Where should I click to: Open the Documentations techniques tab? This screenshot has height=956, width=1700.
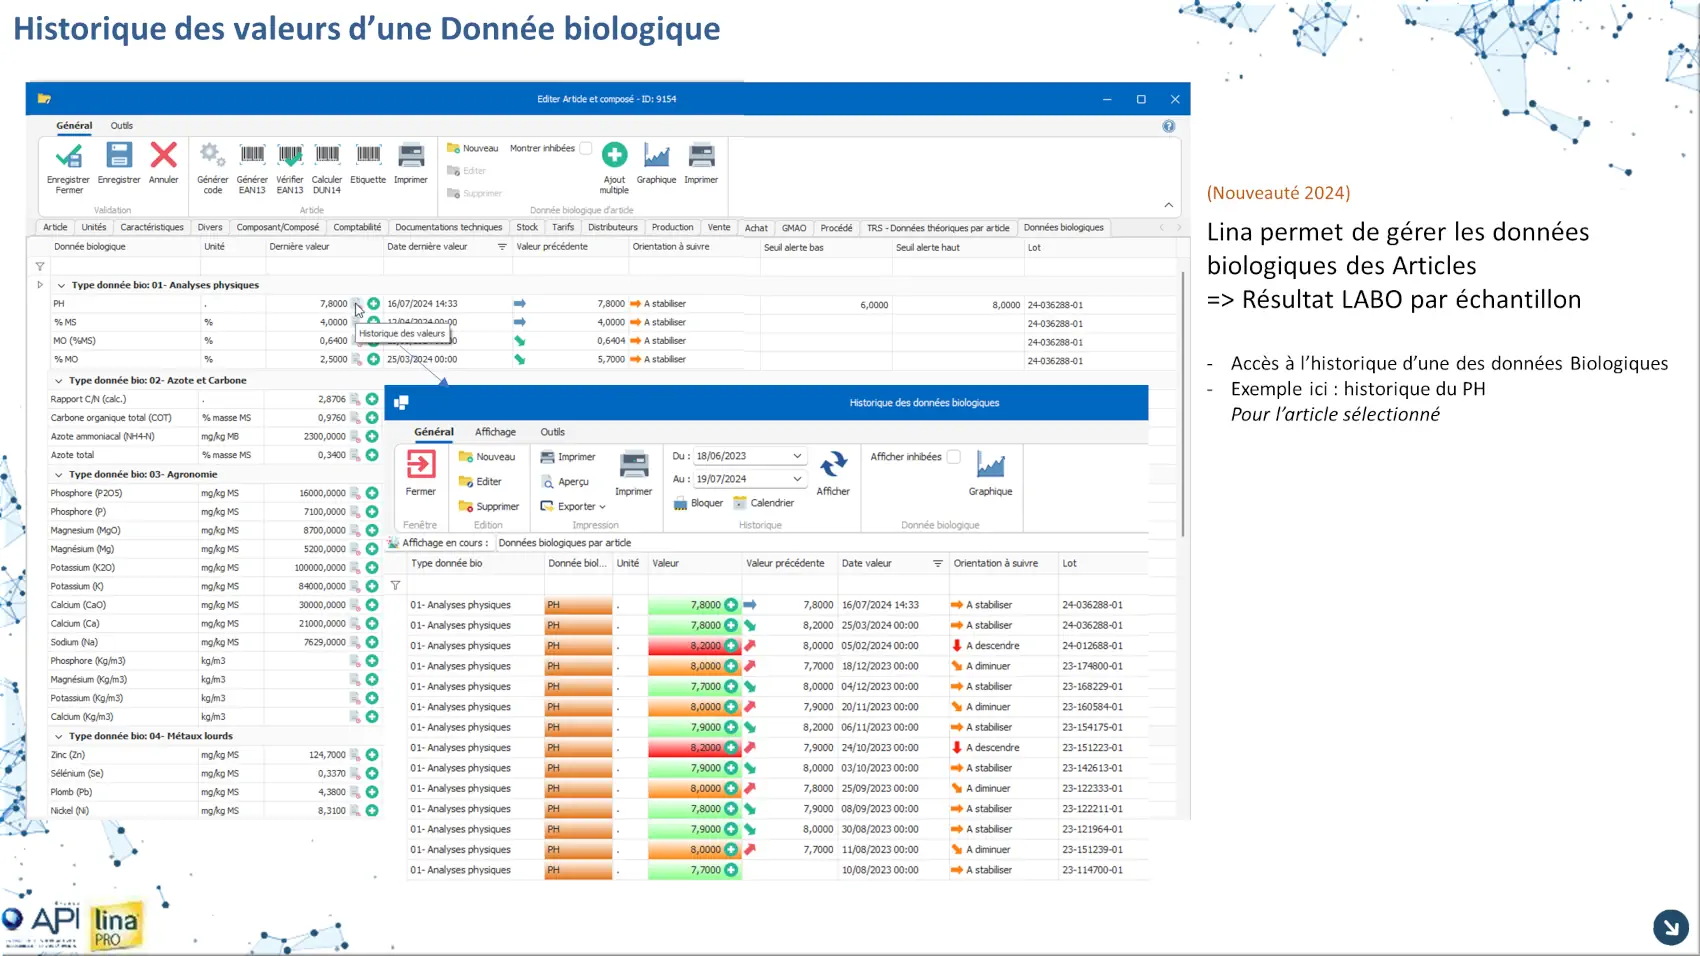coord(449,228)
